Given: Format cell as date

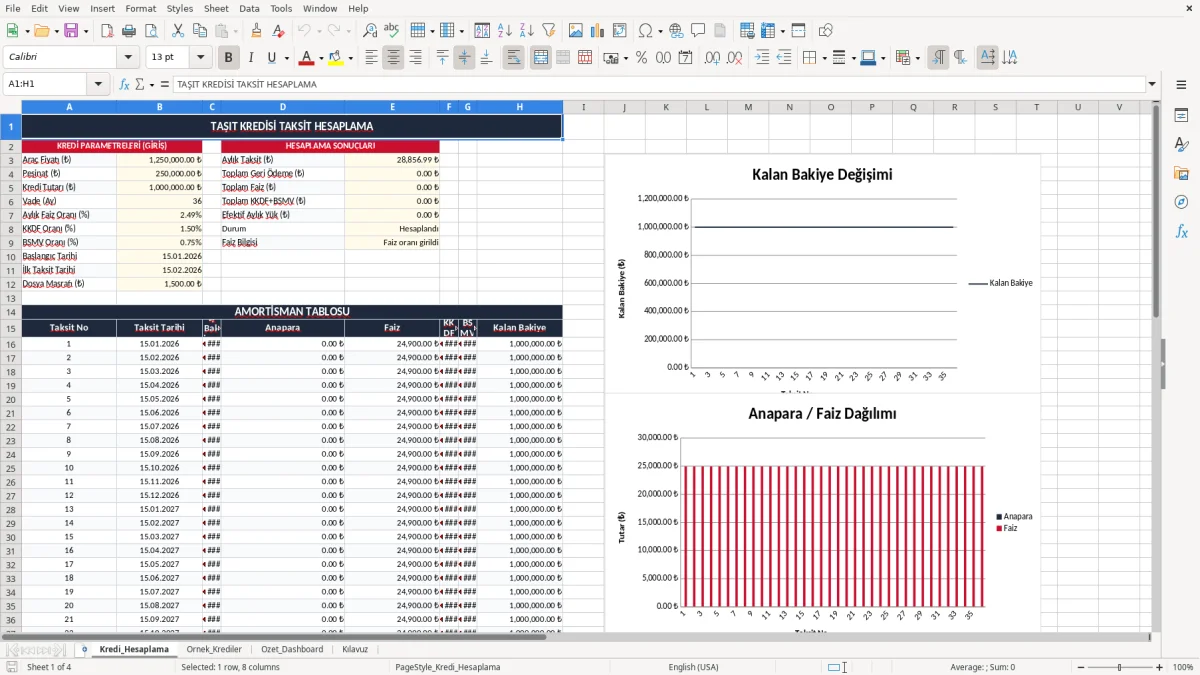Looking at the screenshot, I should click(685, 58).
